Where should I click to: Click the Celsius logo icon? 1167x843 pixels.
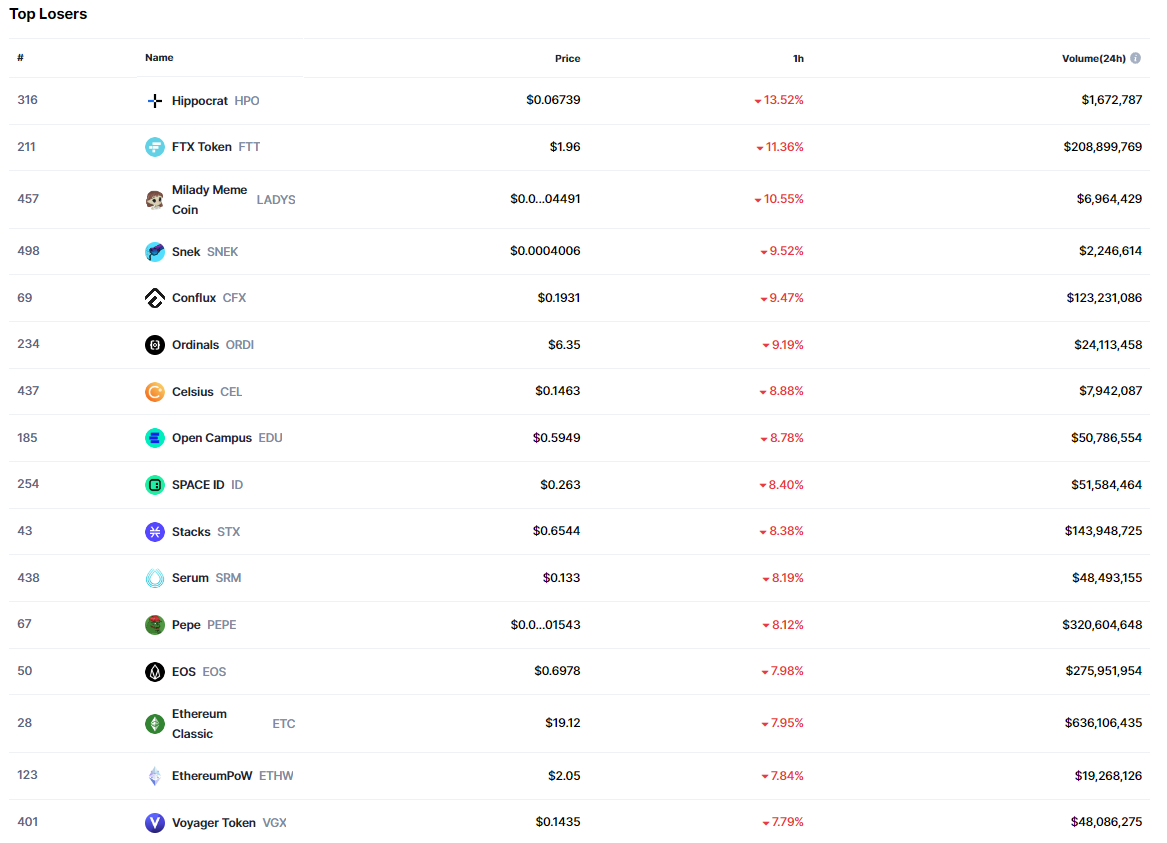[155, 392]
